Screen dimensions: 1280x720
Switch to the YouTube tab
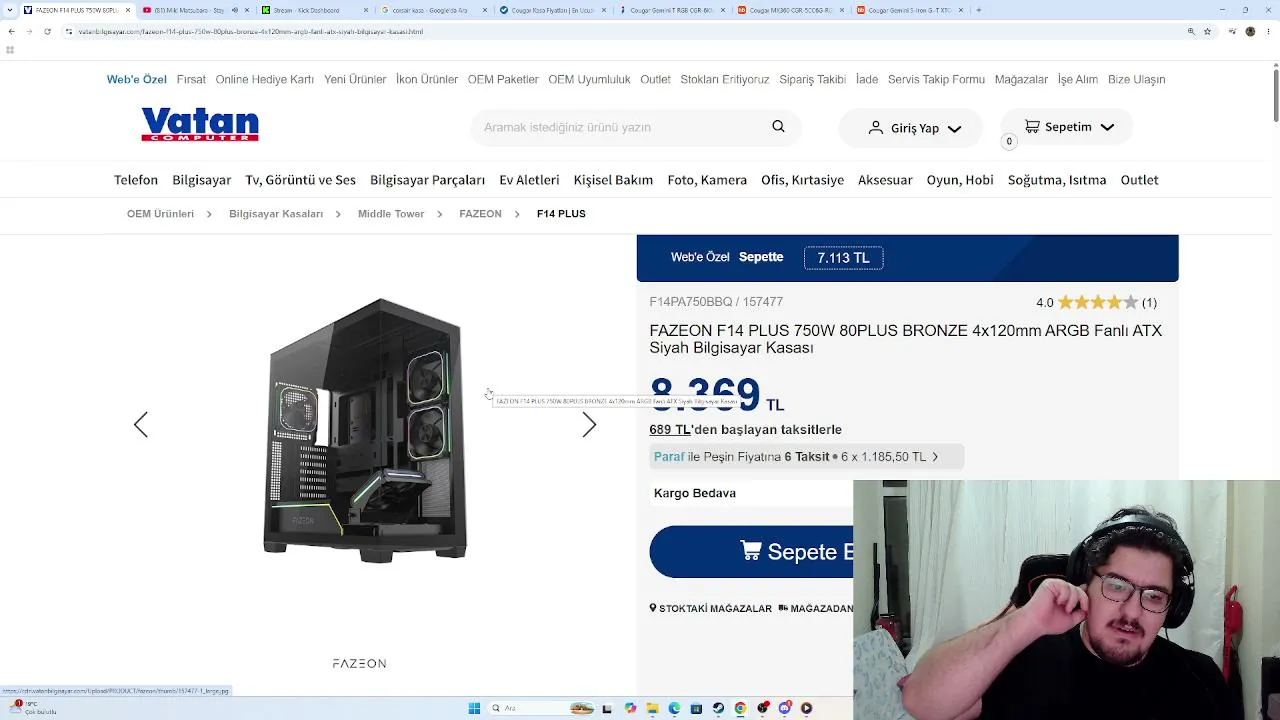pyautogui.click(x=195, y=10)
